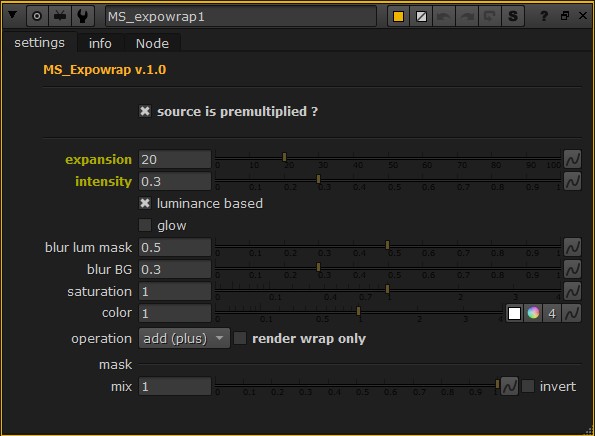Open animation menu for expansion knob

coord(572,159)
